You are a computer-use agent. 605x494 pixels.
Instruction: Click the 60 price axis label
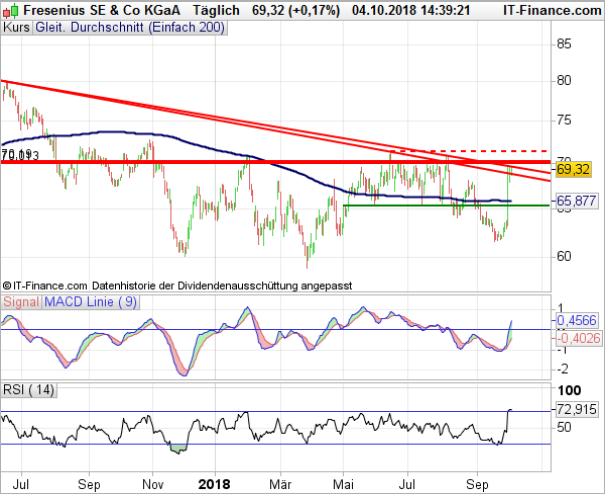click(563, 256)
